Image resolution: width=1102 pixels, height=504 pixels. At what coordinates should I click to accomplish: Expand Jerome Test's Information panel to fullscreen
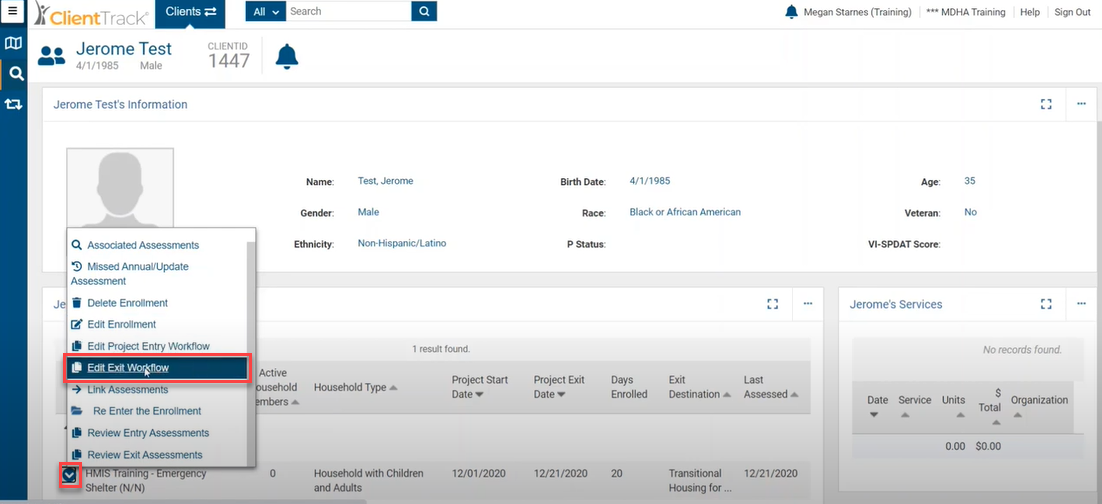[1046, 104]
